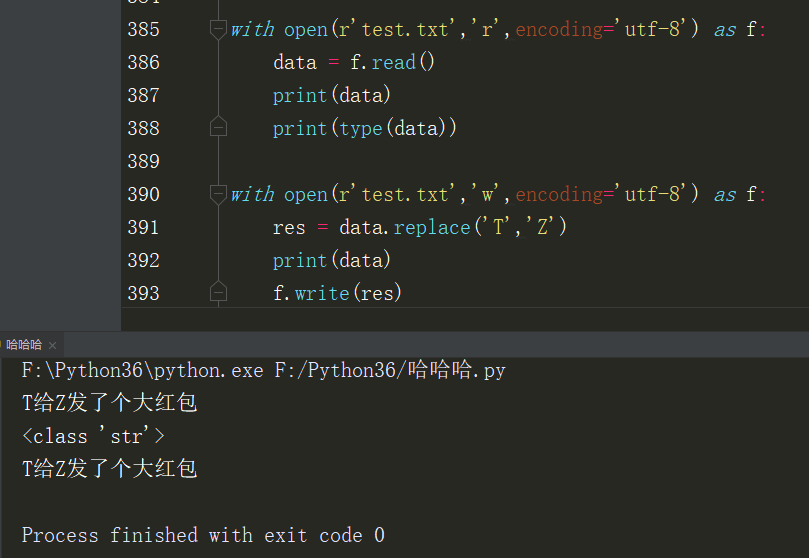Click the python.exe command line output
The height and width of the screenshot is (558, 809).
[x=263, y=371]
